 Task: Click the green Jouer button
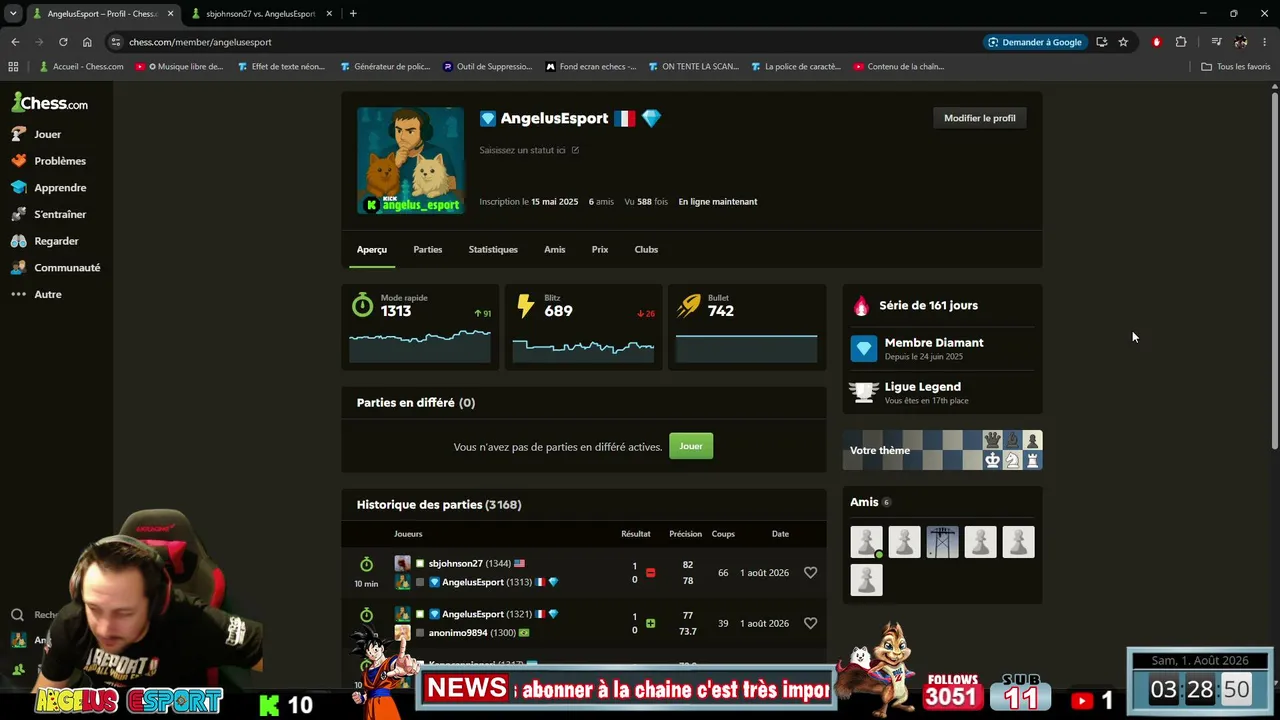coord(691,446)
